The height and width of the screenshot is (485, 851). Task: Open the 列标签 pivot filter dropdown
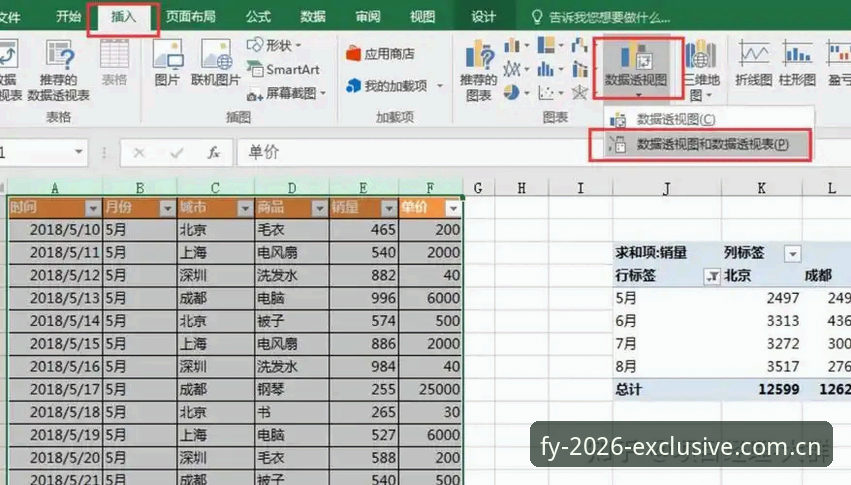click(x=792, y=253)
